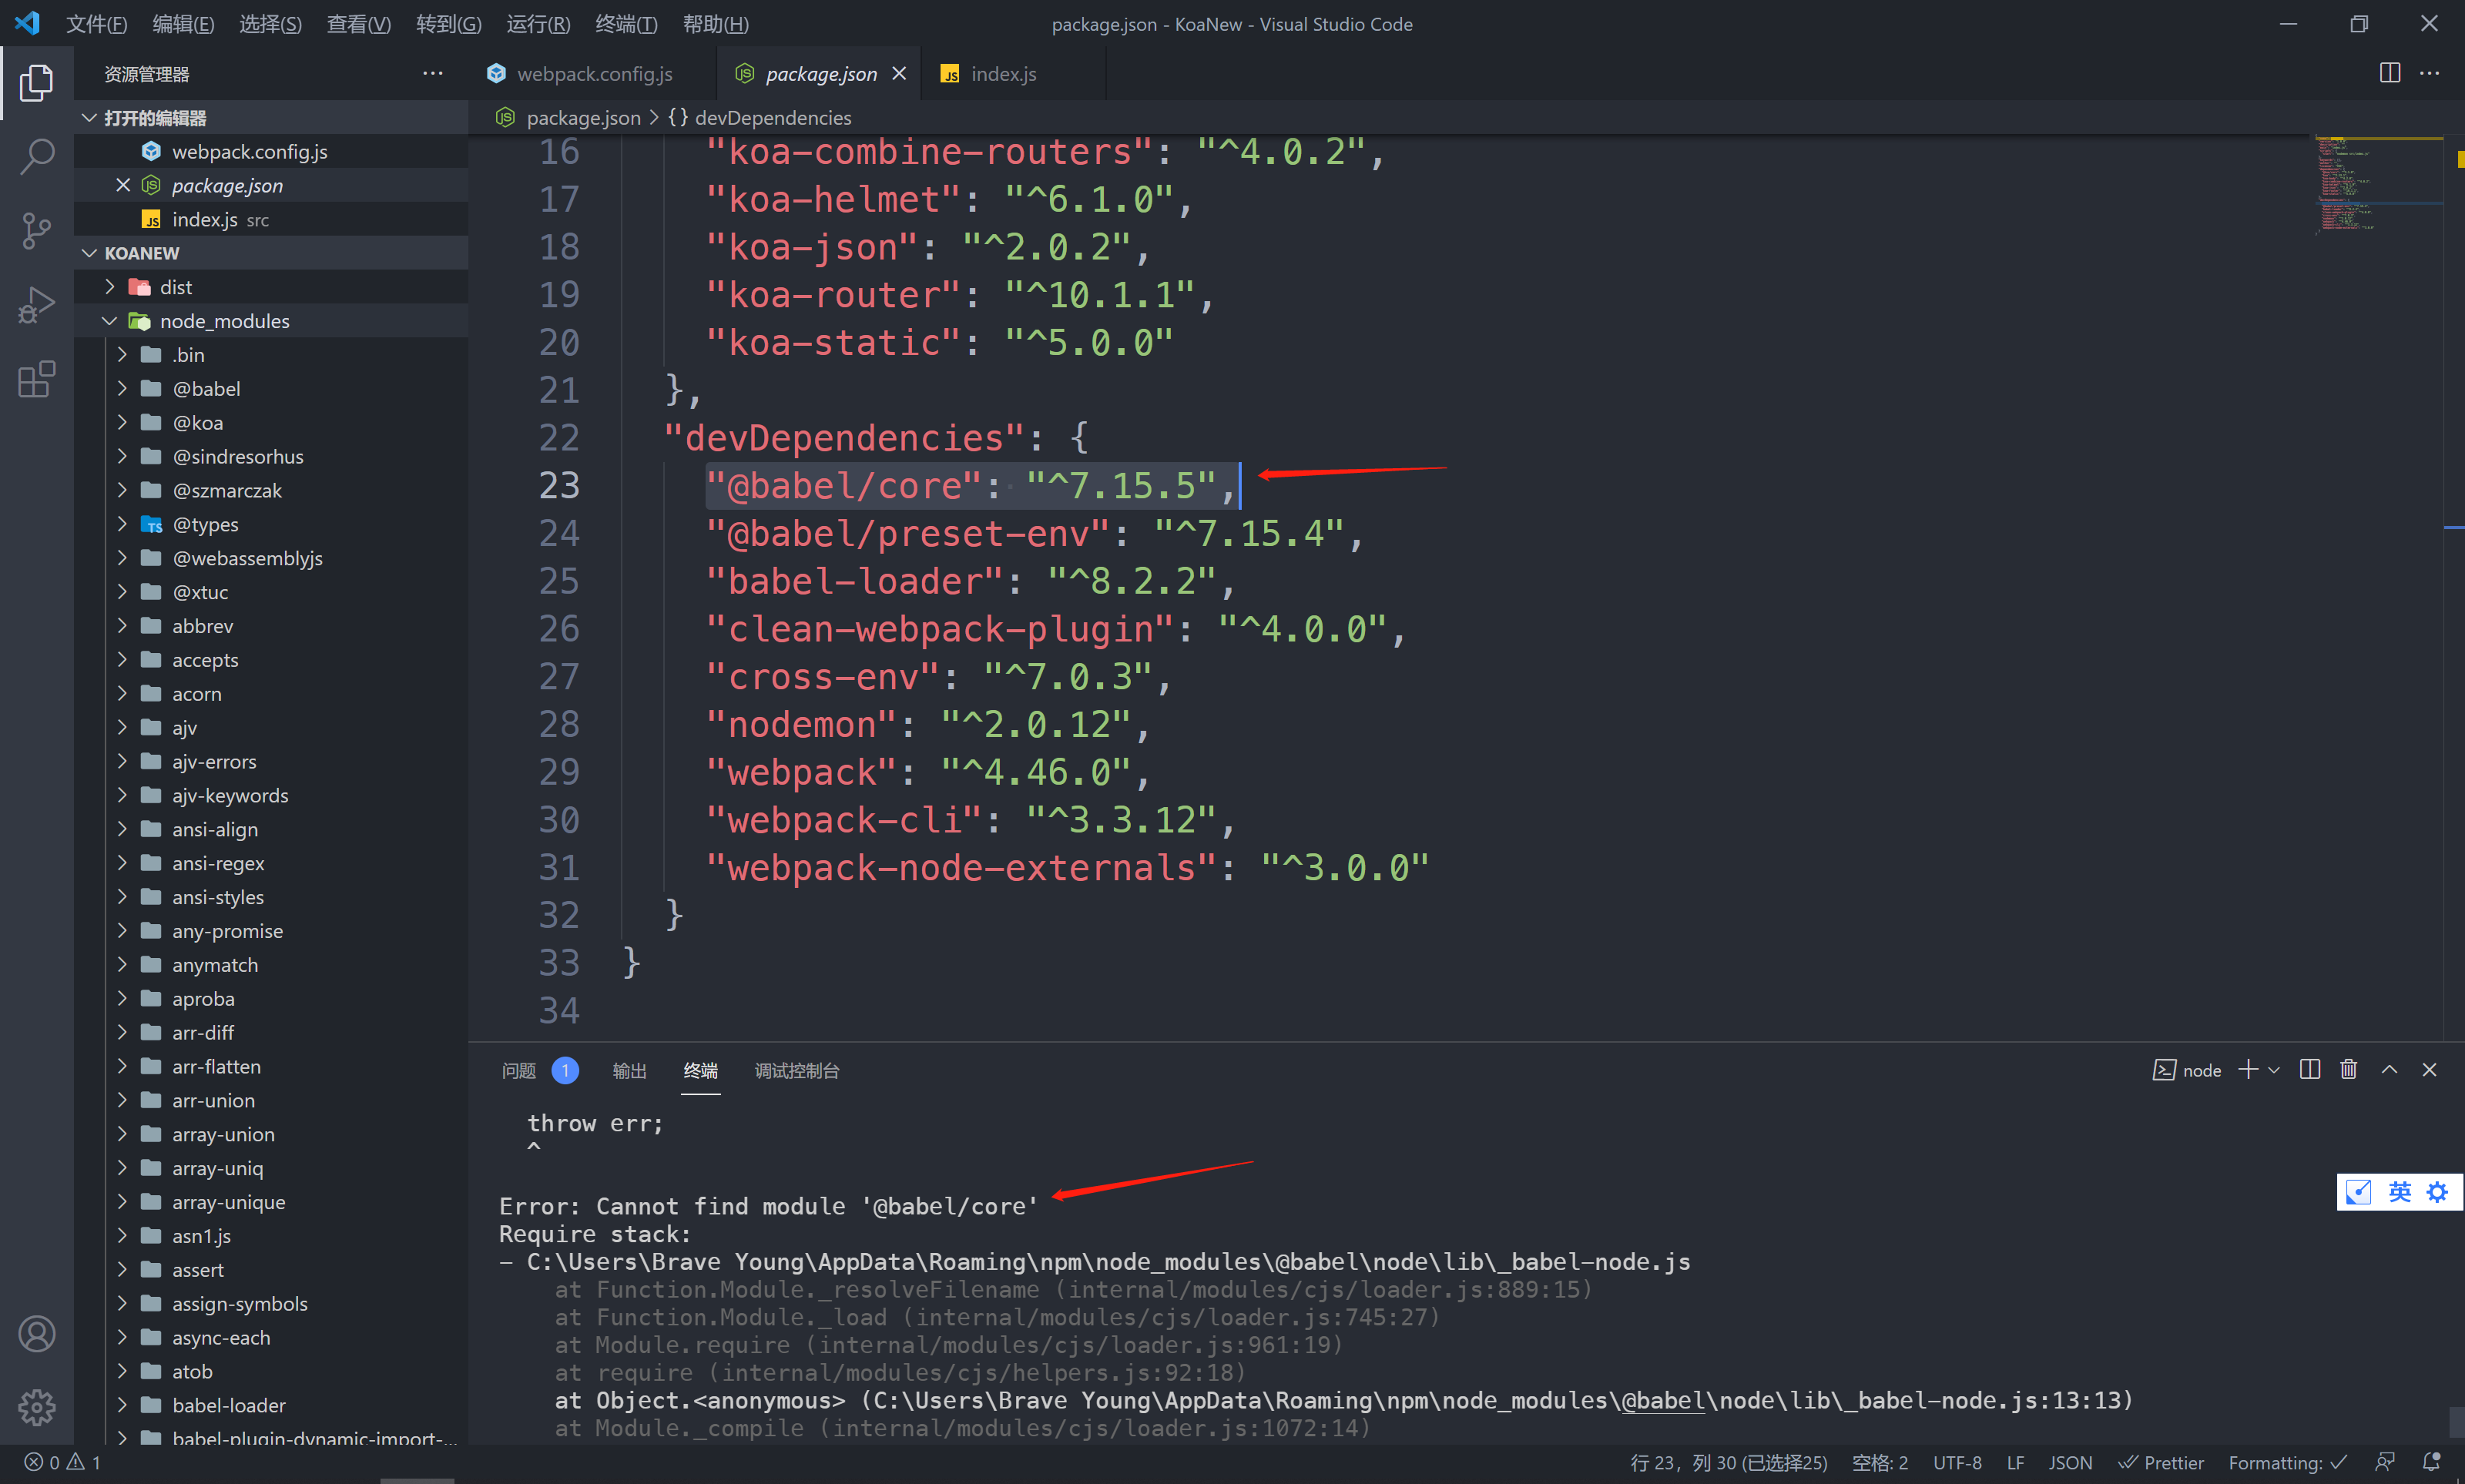
Task: Switch to the webpack.config.js tab
Action: 593,73
